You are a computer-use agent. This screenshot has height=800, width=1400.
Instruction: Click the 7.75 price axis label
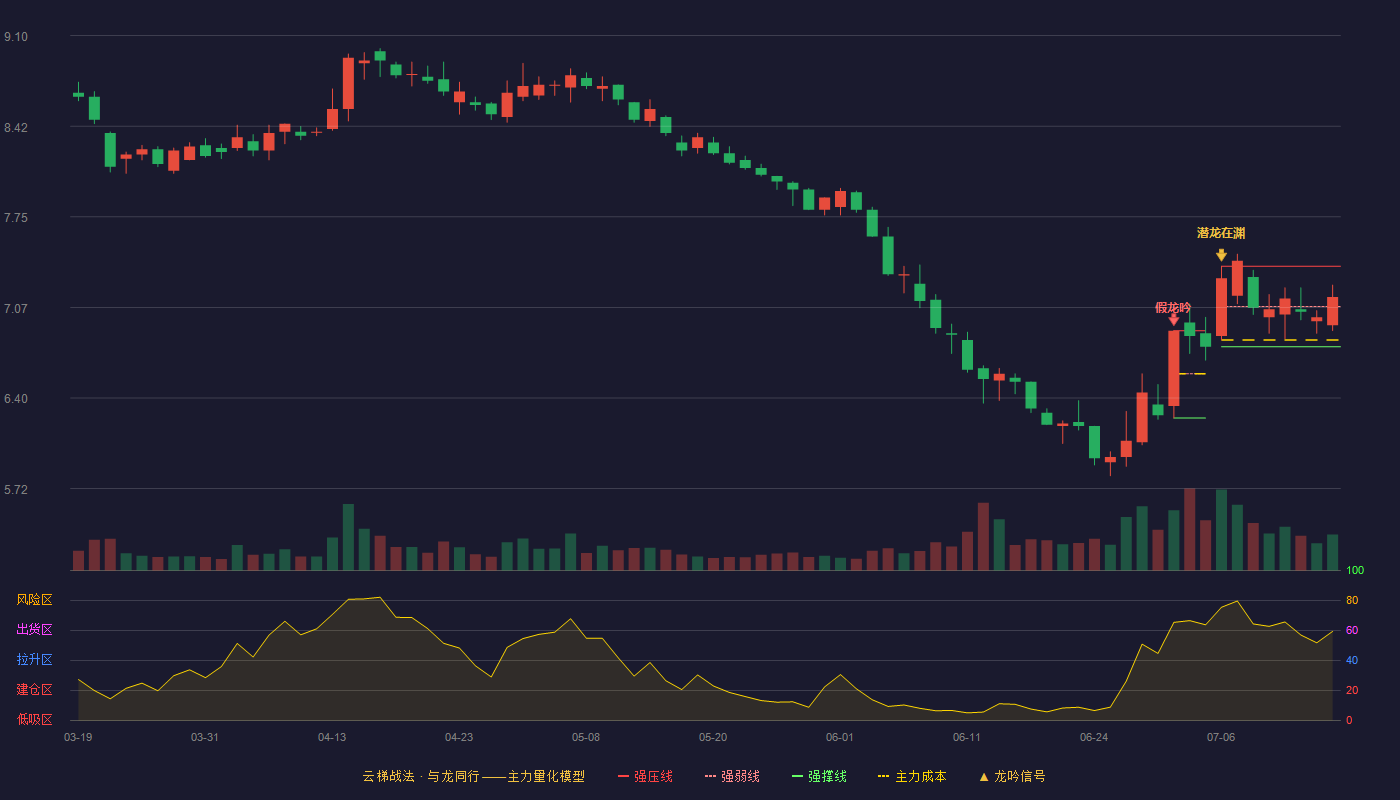16,218
